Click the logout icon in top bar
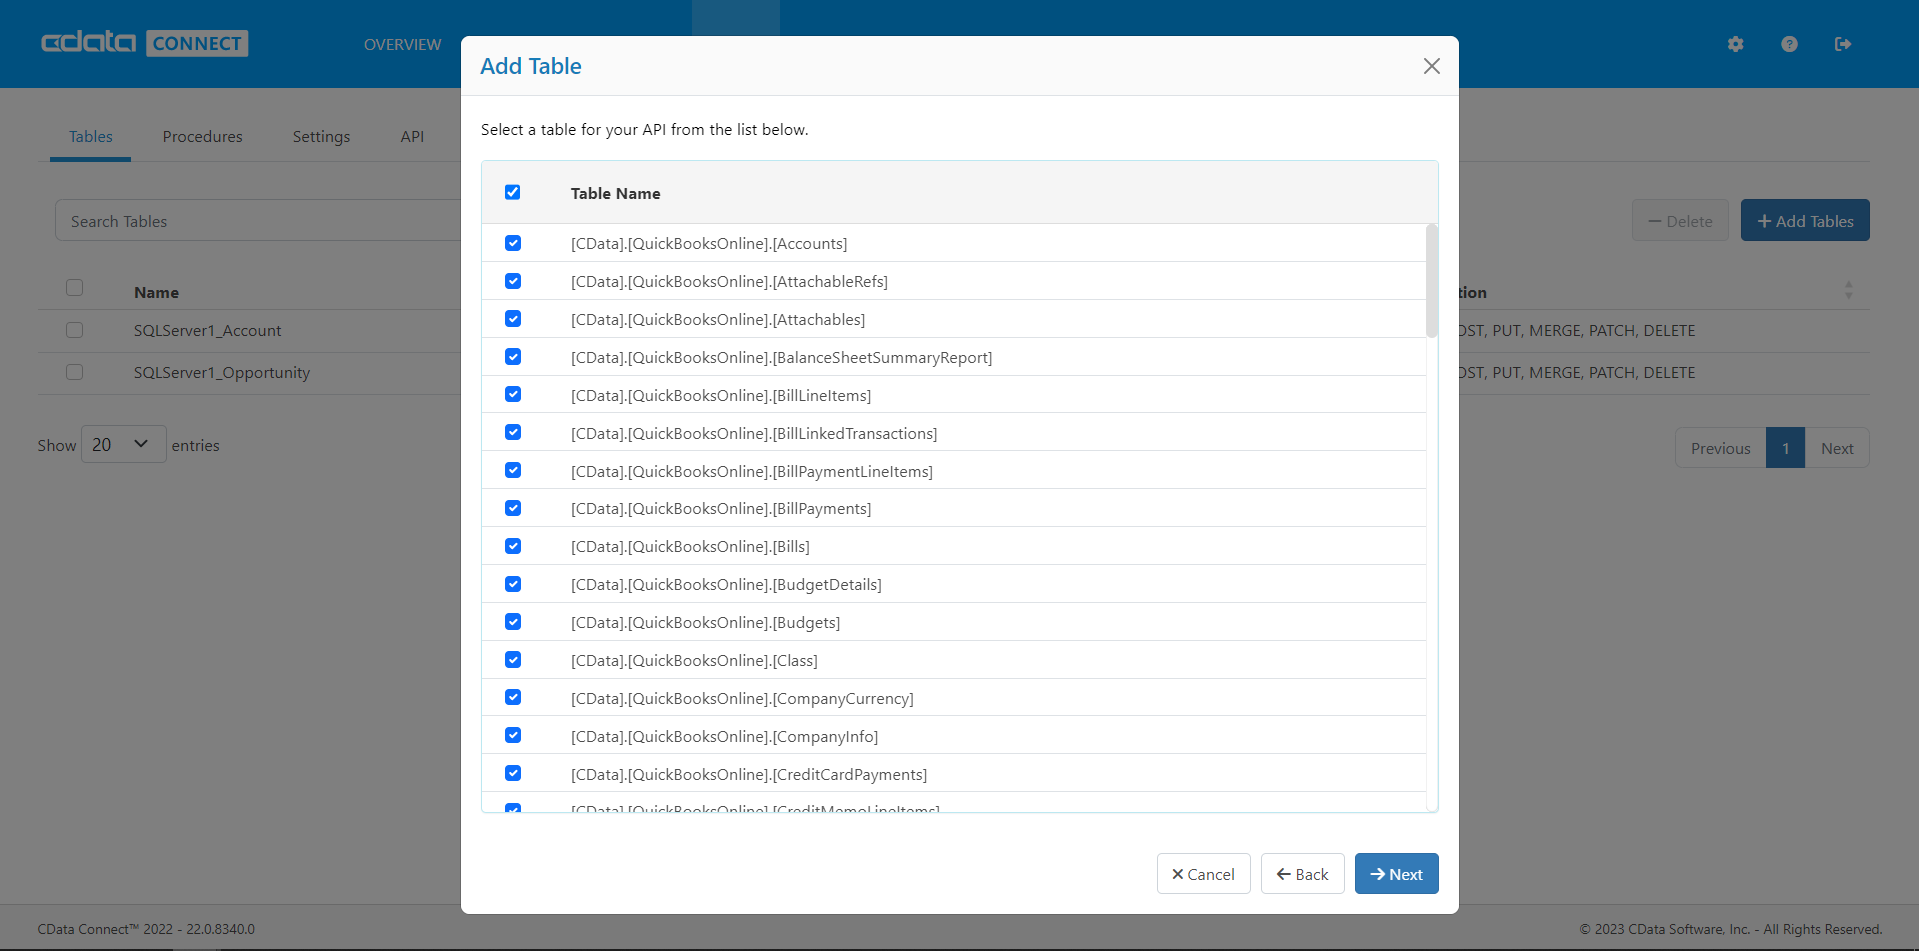This screenshot has width=1919, height=951. [x=1842, y=44]
